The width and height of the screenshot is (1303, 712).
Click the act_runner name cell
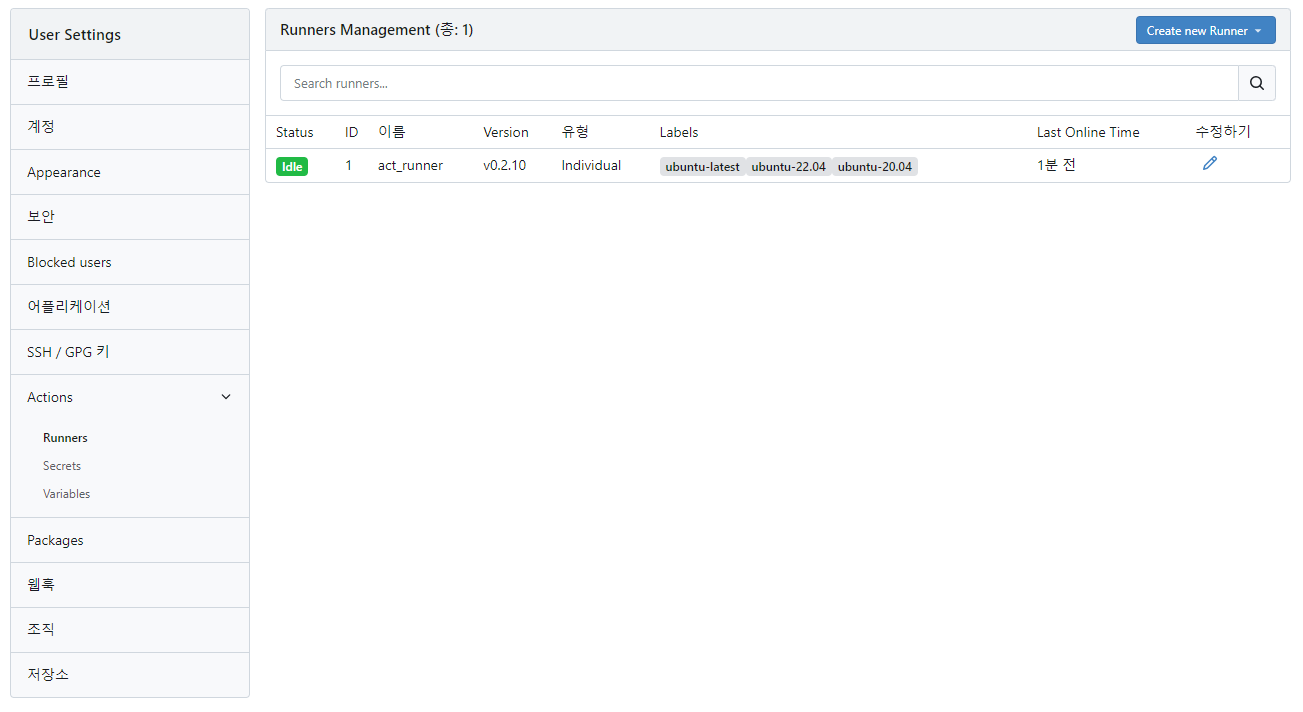click(410, 165)
